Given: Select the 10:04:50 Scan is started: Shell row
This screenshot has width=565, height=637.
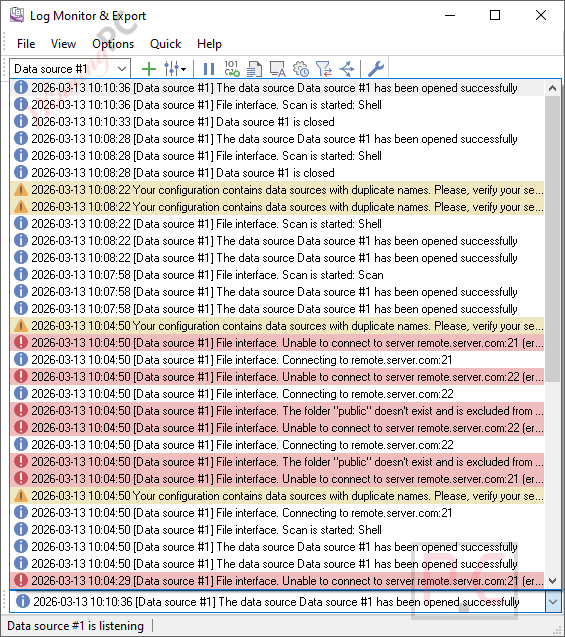Looking at the screenshot, I should 277,530.
